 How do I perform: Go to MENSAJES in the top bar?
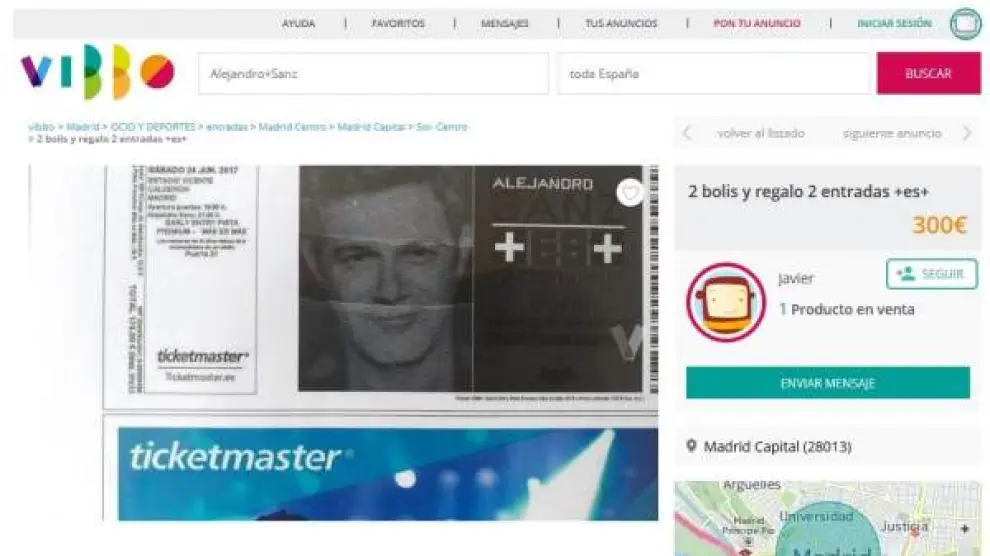click(x=505, y=23)
